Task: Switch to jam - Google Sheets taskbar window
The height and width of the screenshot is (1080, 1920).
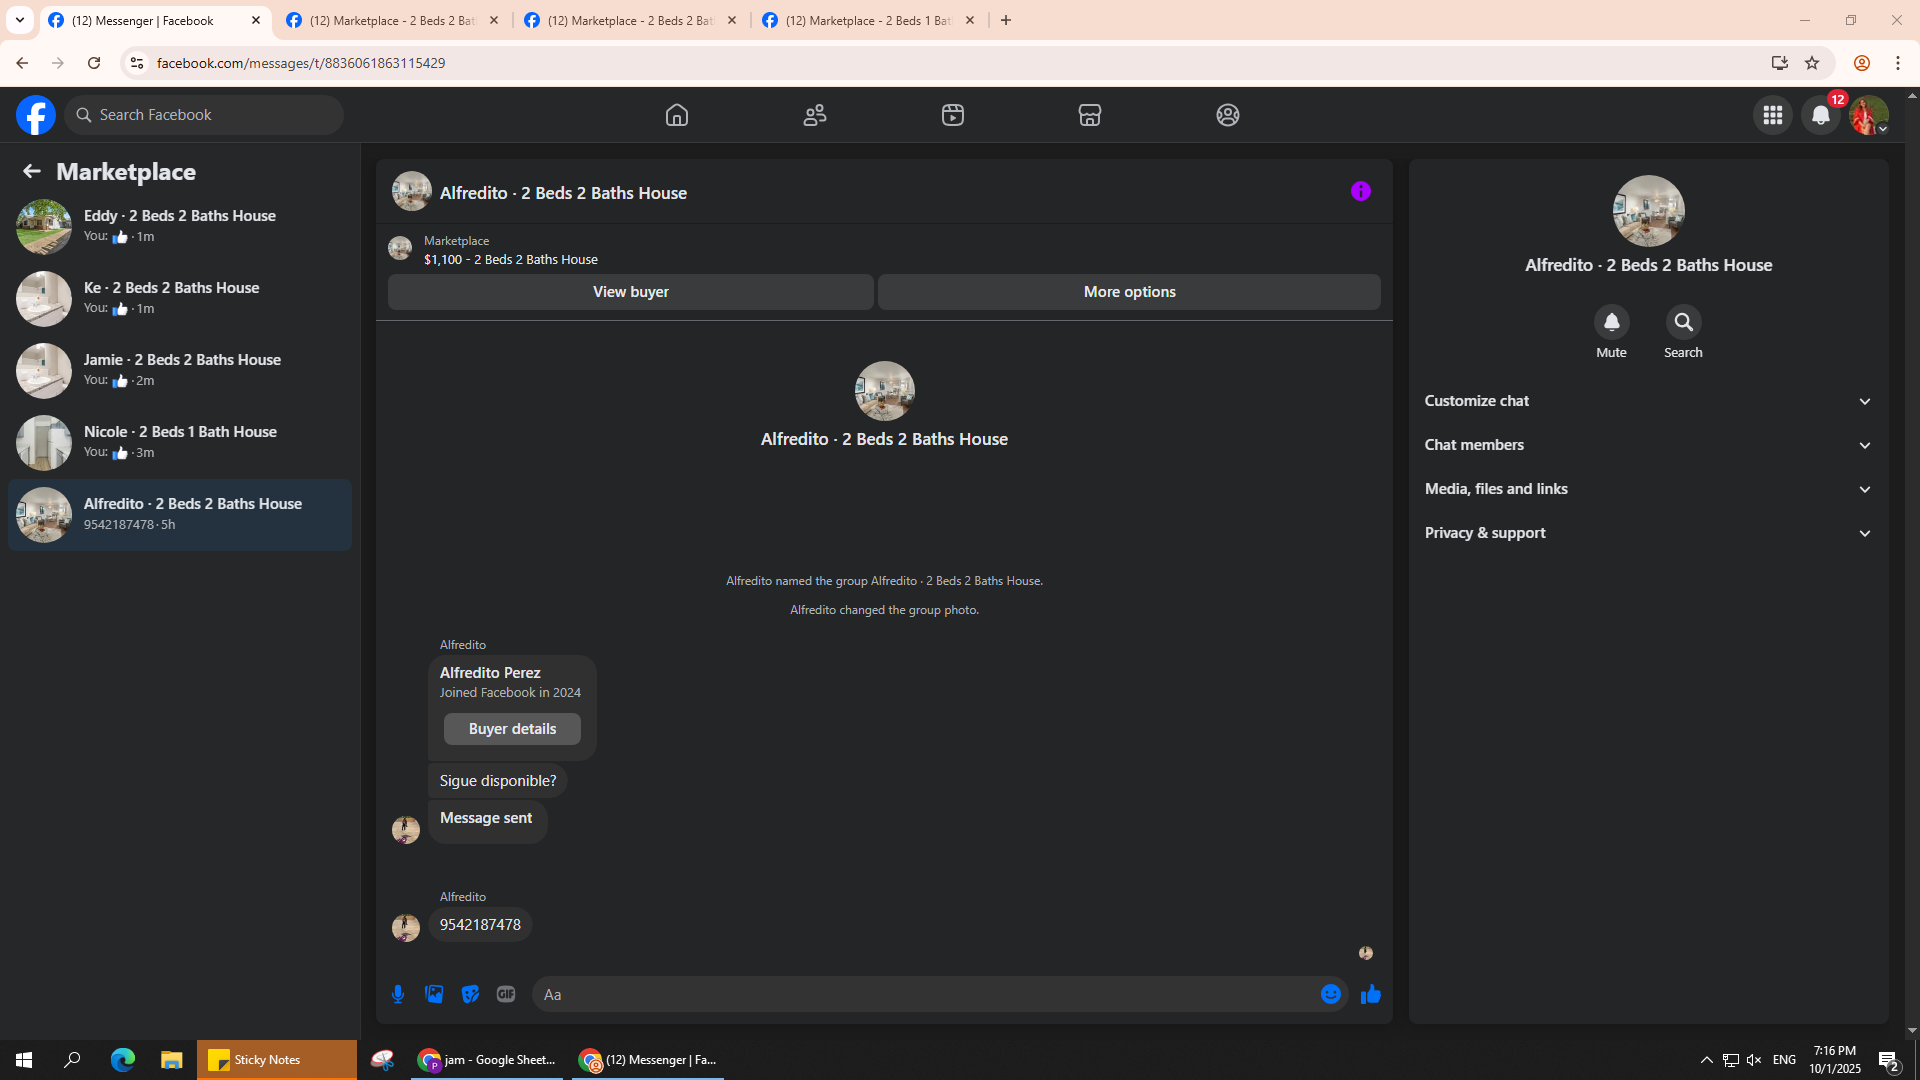Action: [x=488, y=1060]
